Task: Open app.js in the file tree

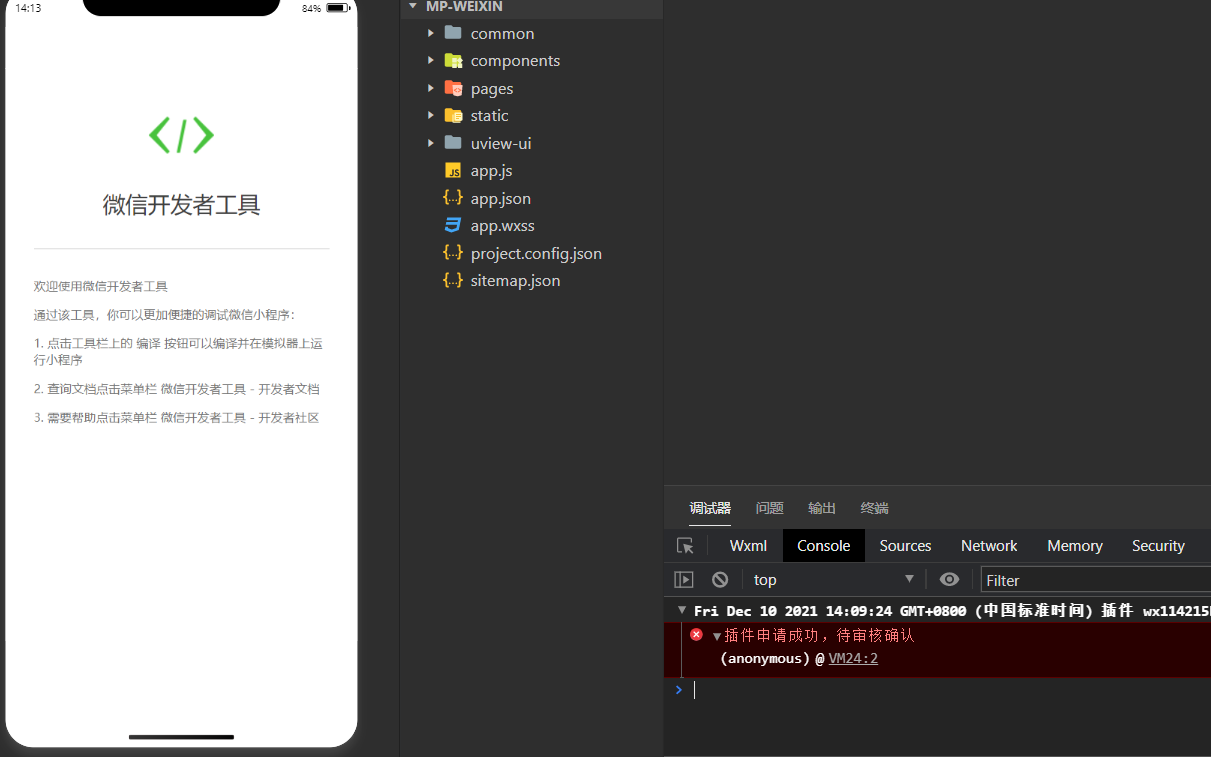Action: [x=492, y=170]
